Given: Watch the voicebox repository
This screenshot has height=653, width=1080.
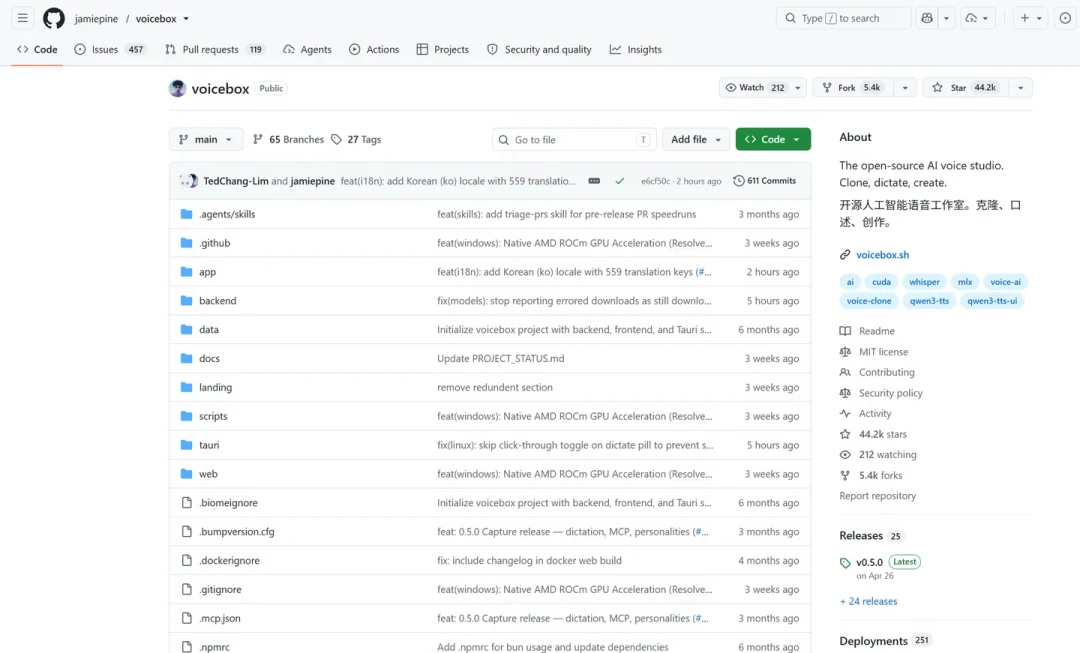Looking at the screenshot, I should [x=754, y=87].
